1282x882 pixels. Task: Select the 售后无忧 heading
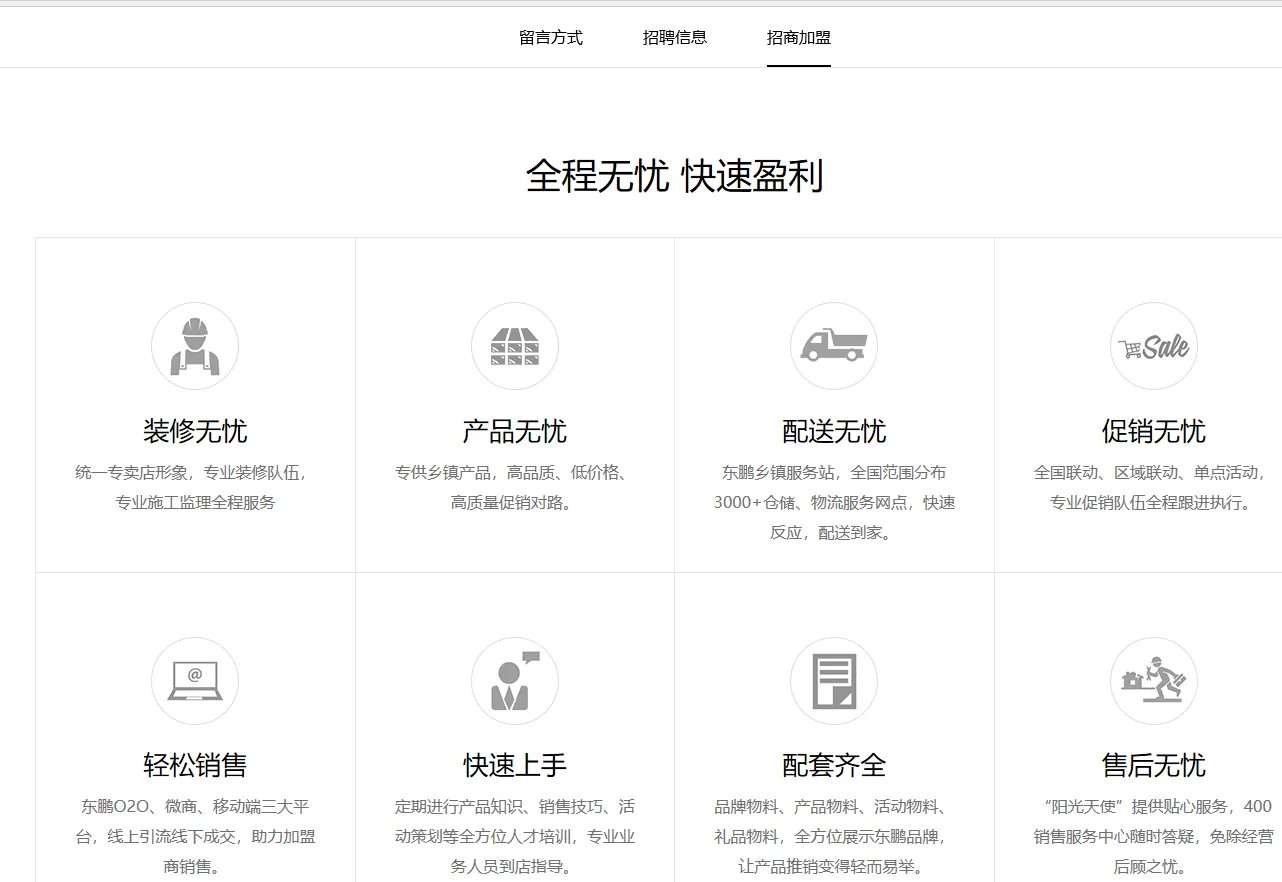(1154, 765)
